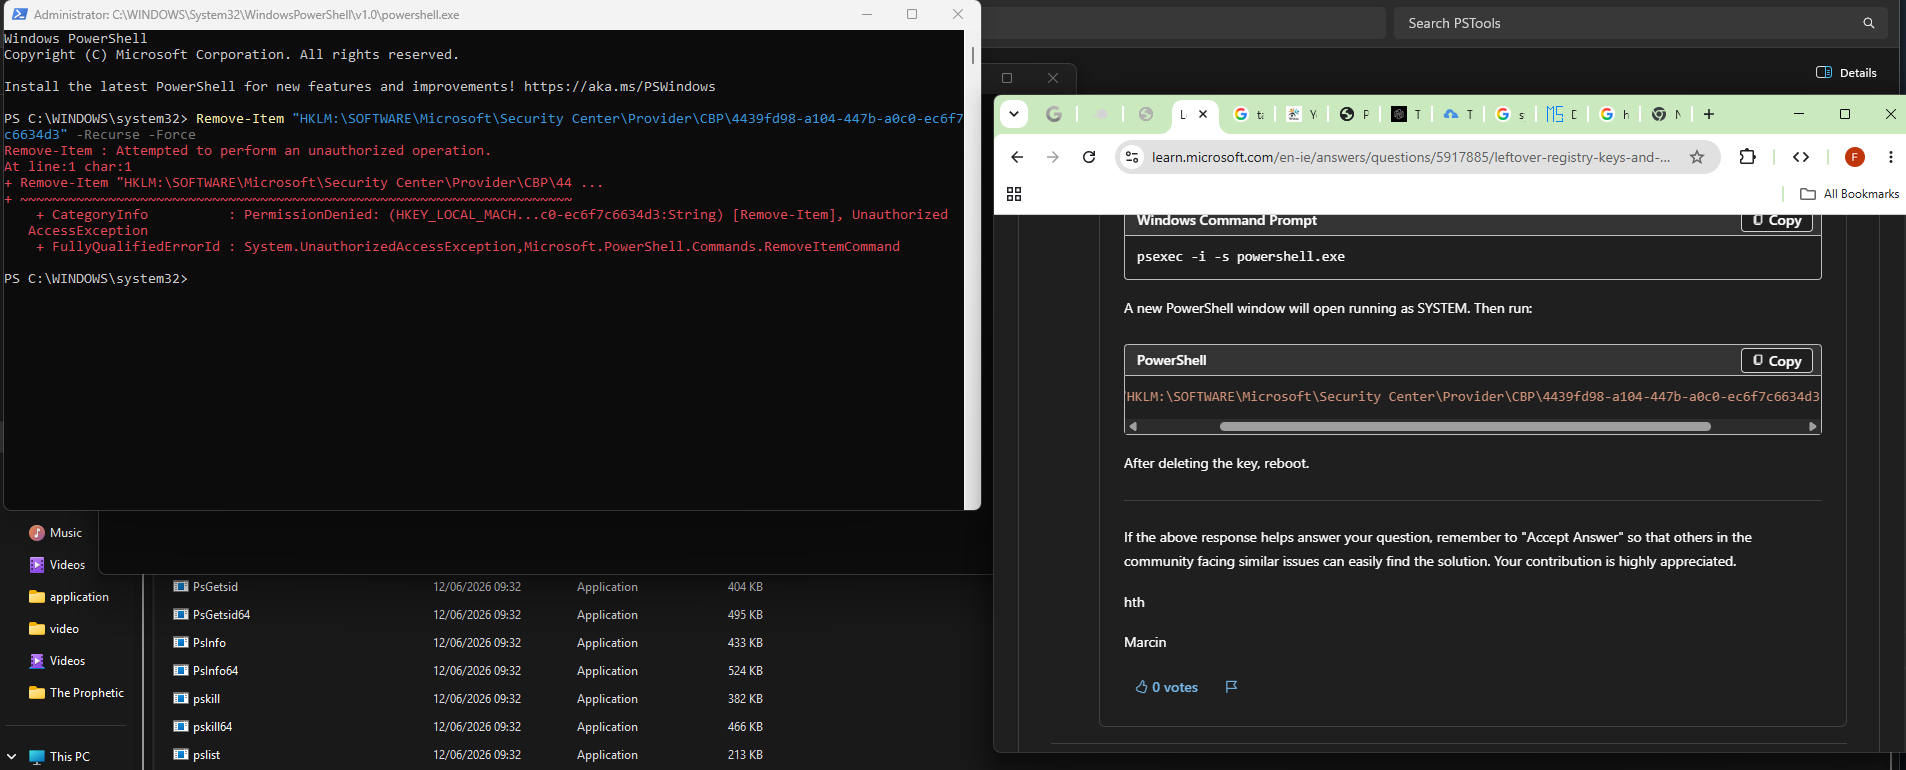This screenshot has height=770, width=1906.
Task: Close the background Explorer tab with X
Action: [1052, 78]
